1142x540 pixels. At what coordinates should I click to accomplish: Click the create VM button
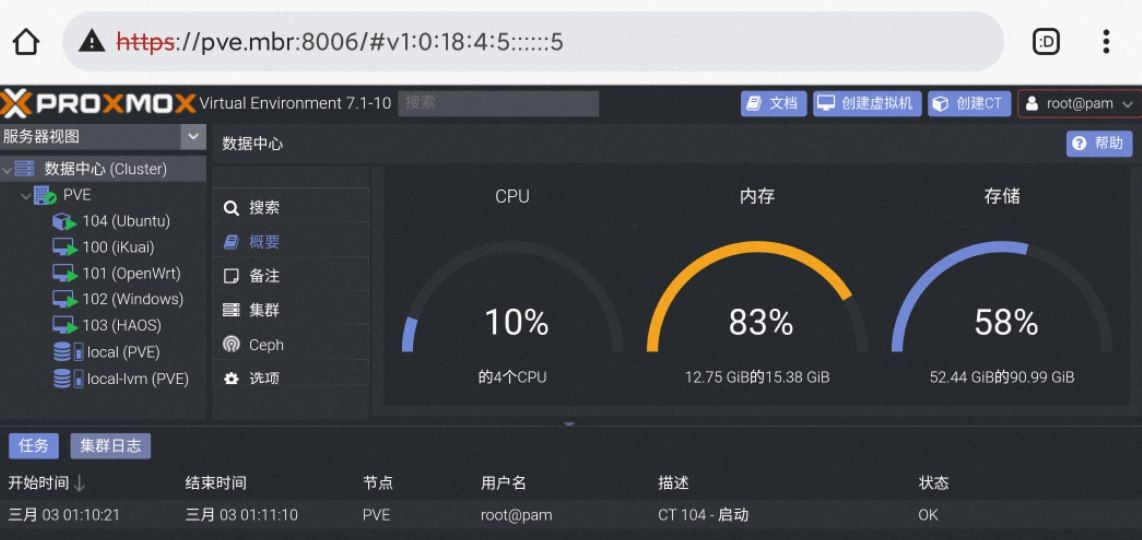pos(867,103)
